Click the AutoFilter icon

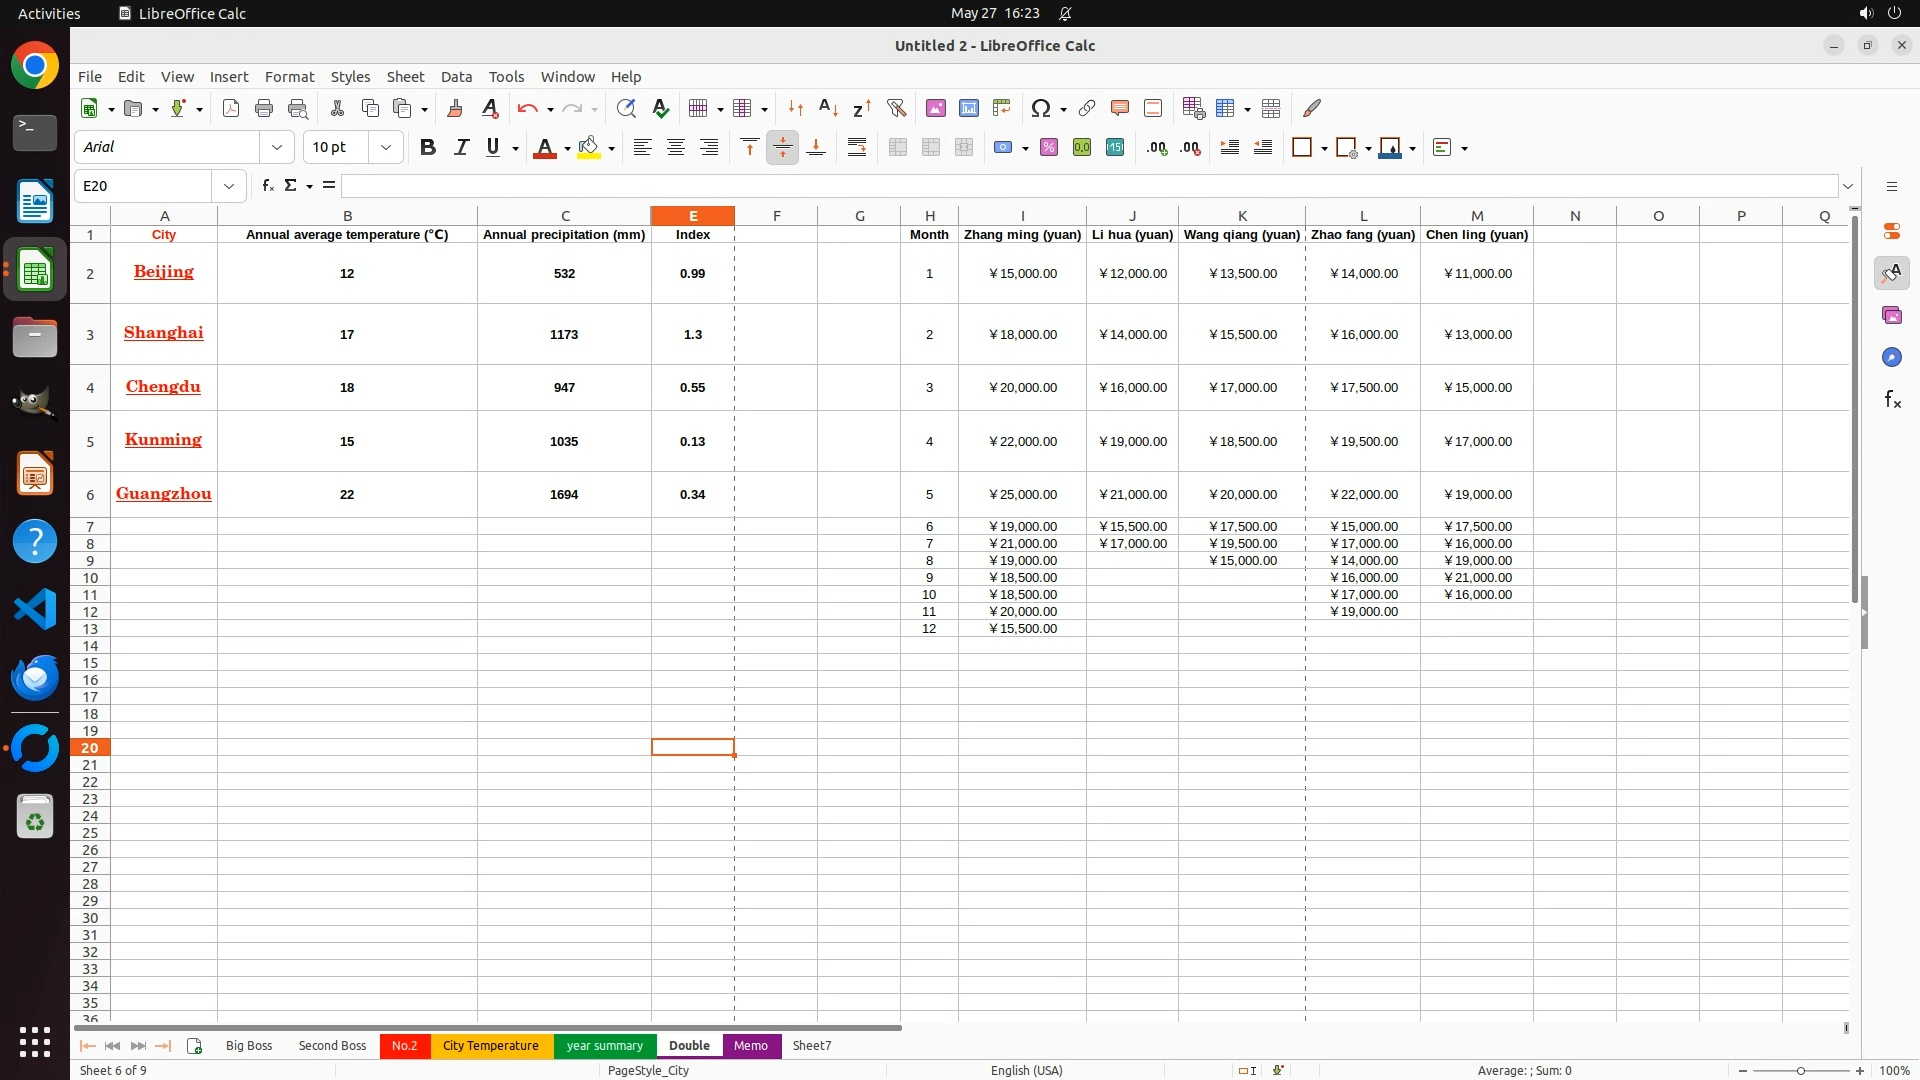pyautogui.click(x=896, y=108)
